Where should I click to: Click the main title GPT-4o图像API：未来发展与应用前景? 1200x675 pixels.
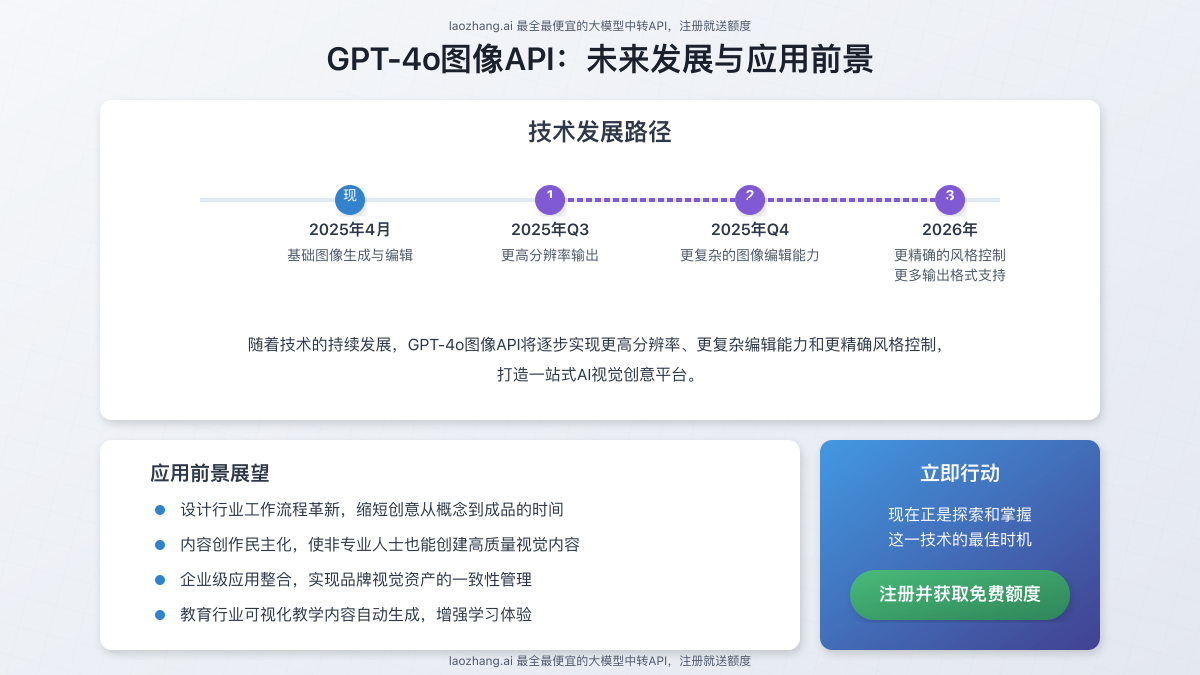click(600, 59)
